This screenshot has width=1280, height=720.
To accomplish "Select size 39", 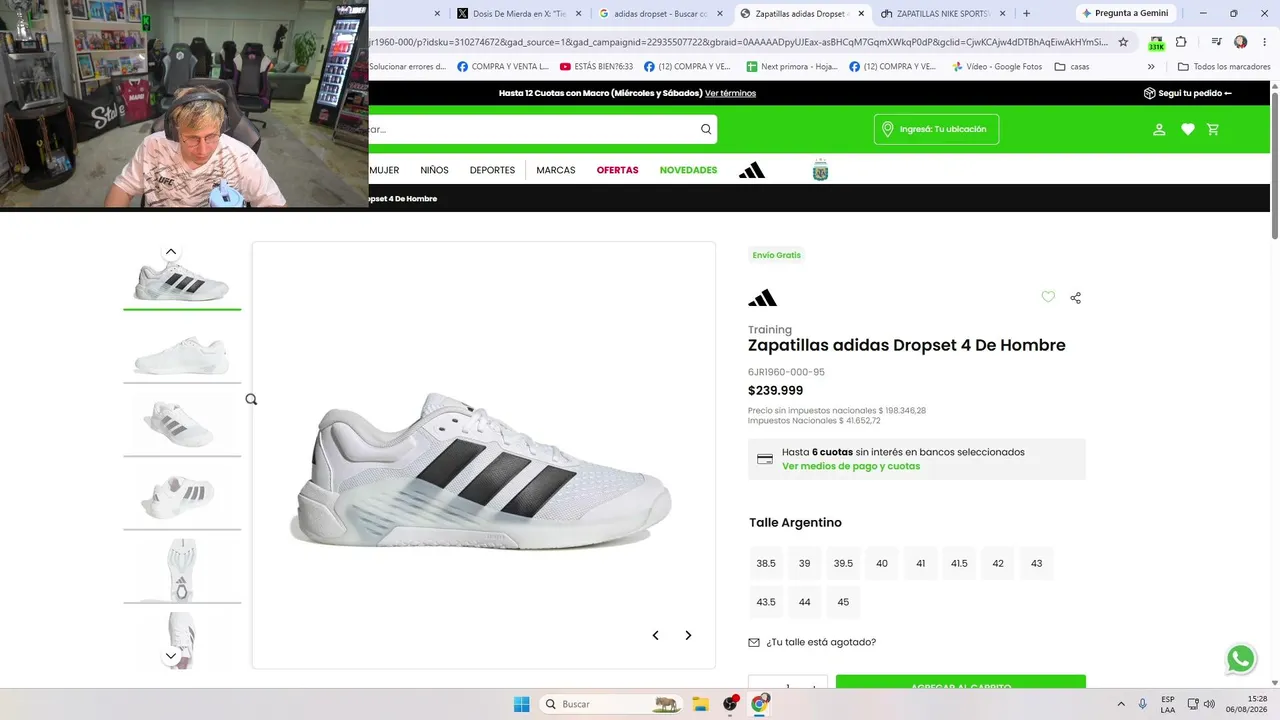I will pyautogui.click(x=805, y=563).
